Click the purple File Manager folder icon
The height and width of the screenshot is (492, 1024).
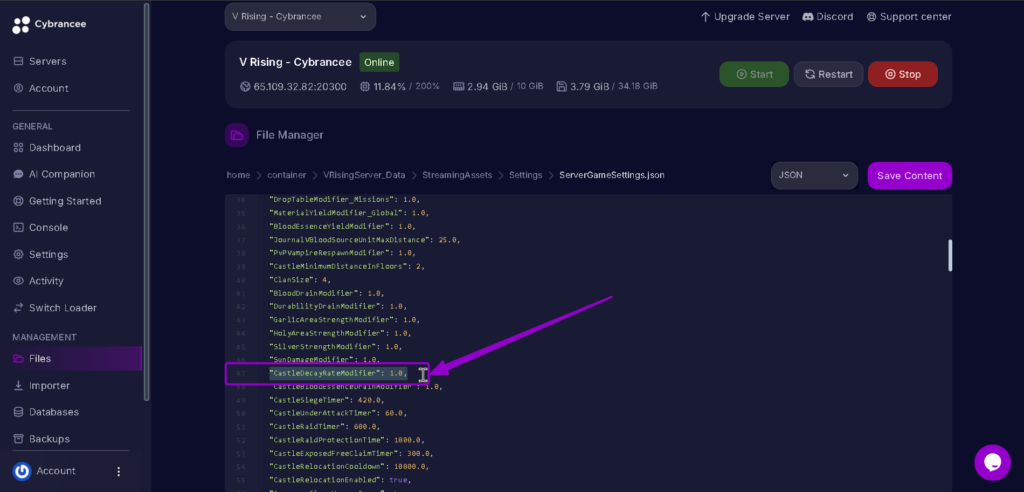[236, 135]
